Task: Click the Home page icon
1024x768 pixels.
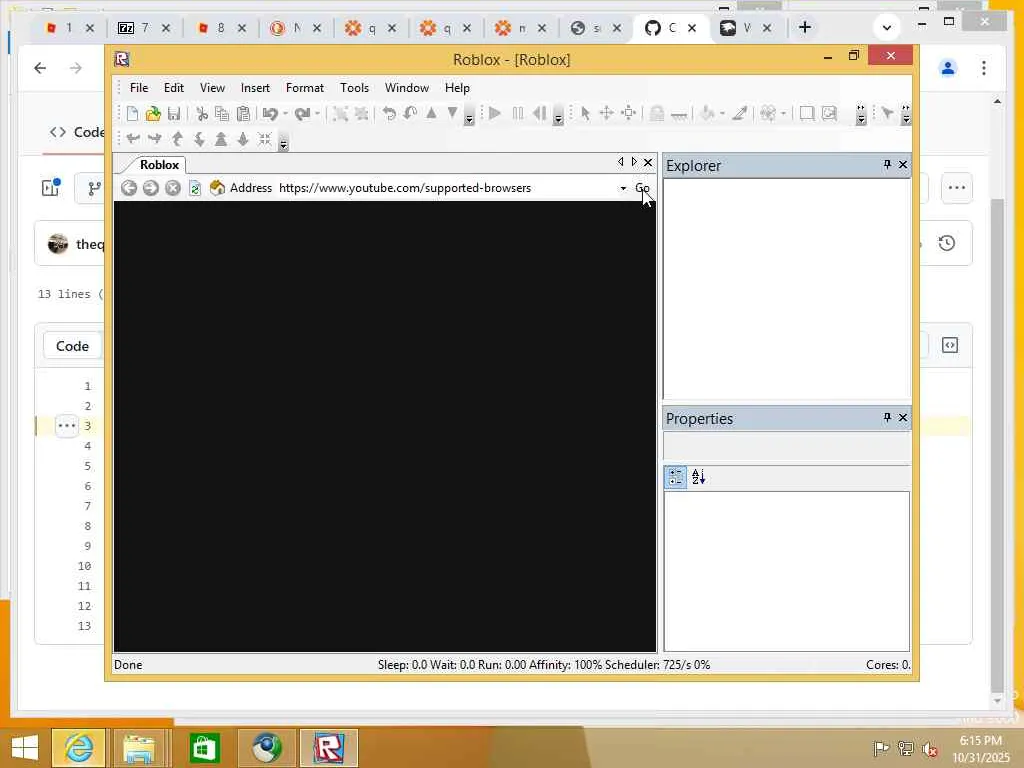Action: click(217, 188)
